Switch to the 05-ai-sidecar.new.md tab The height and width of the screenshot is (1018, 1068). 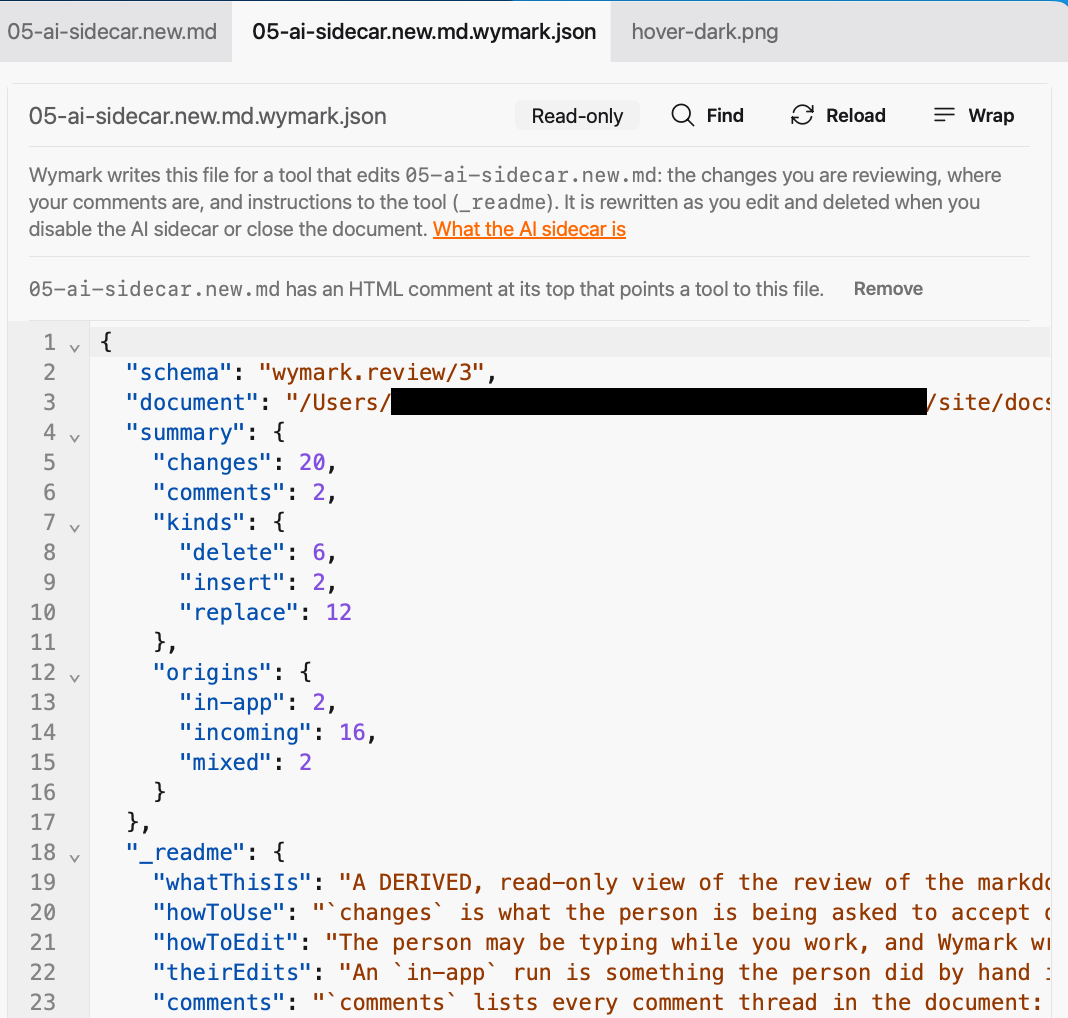coord(112,31)
